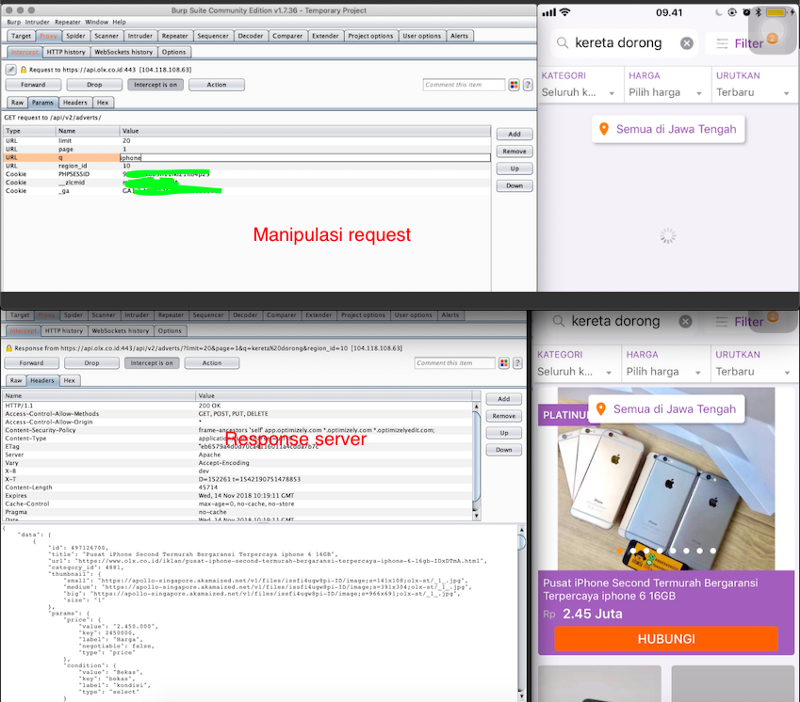Image resolution: width=800 pixels, height=702 pixels.
Task: Toggle 'Intercept is on' in the request window
Action: (155, 85)
